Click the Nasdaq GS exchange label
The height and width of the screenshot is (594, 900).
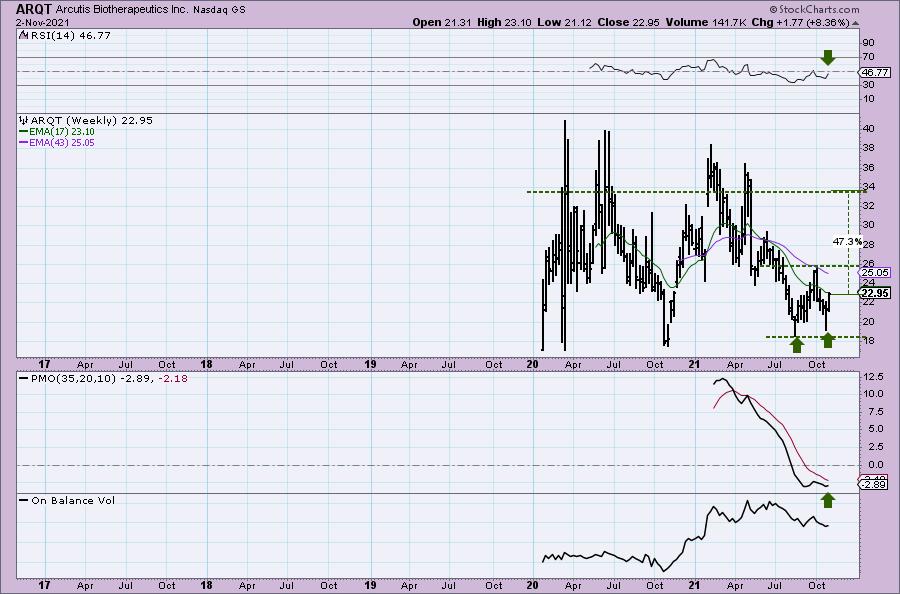point(219,10)
